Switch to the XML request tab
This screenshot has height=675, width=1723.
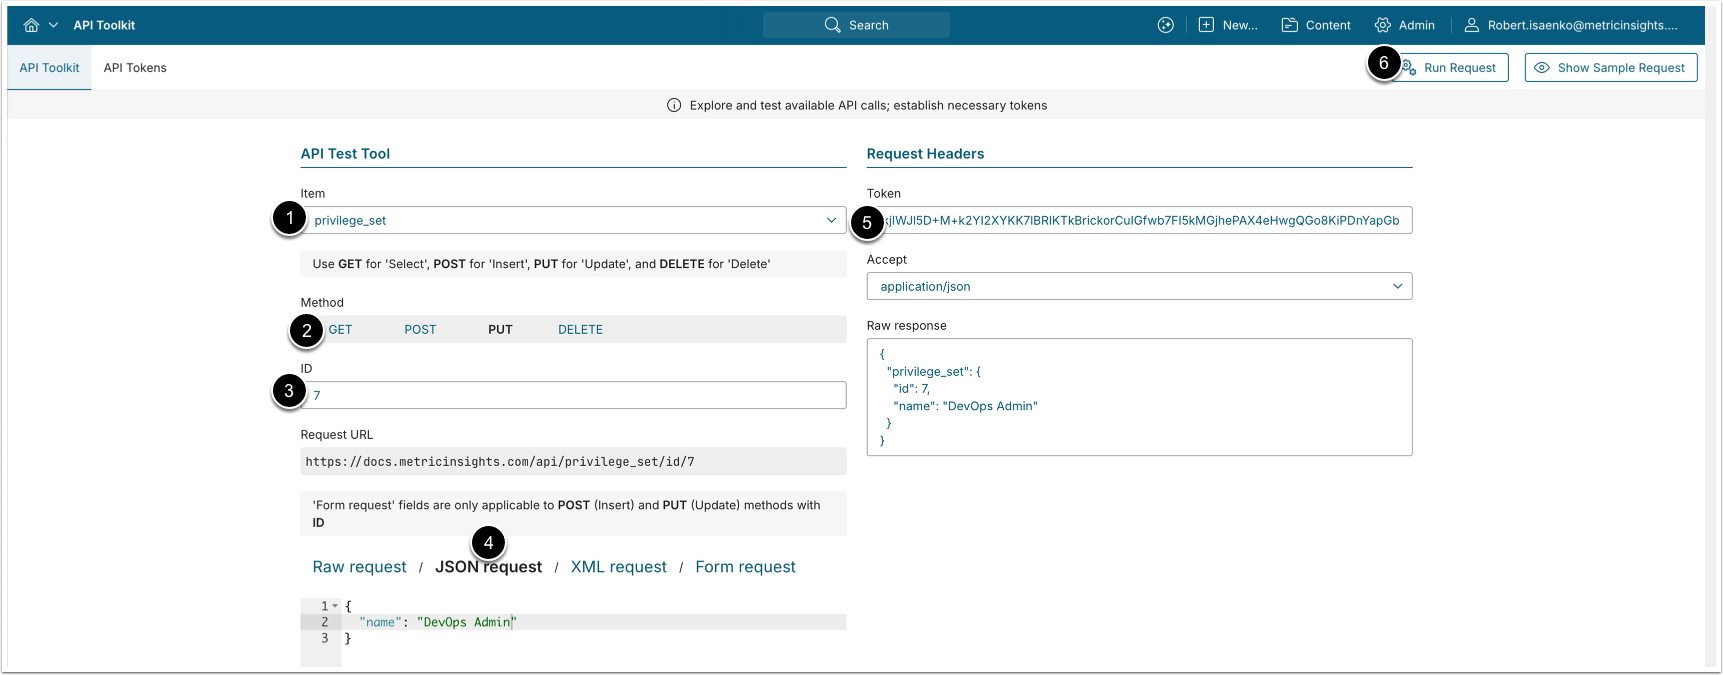pyautogui.click(x=618, y=567)
